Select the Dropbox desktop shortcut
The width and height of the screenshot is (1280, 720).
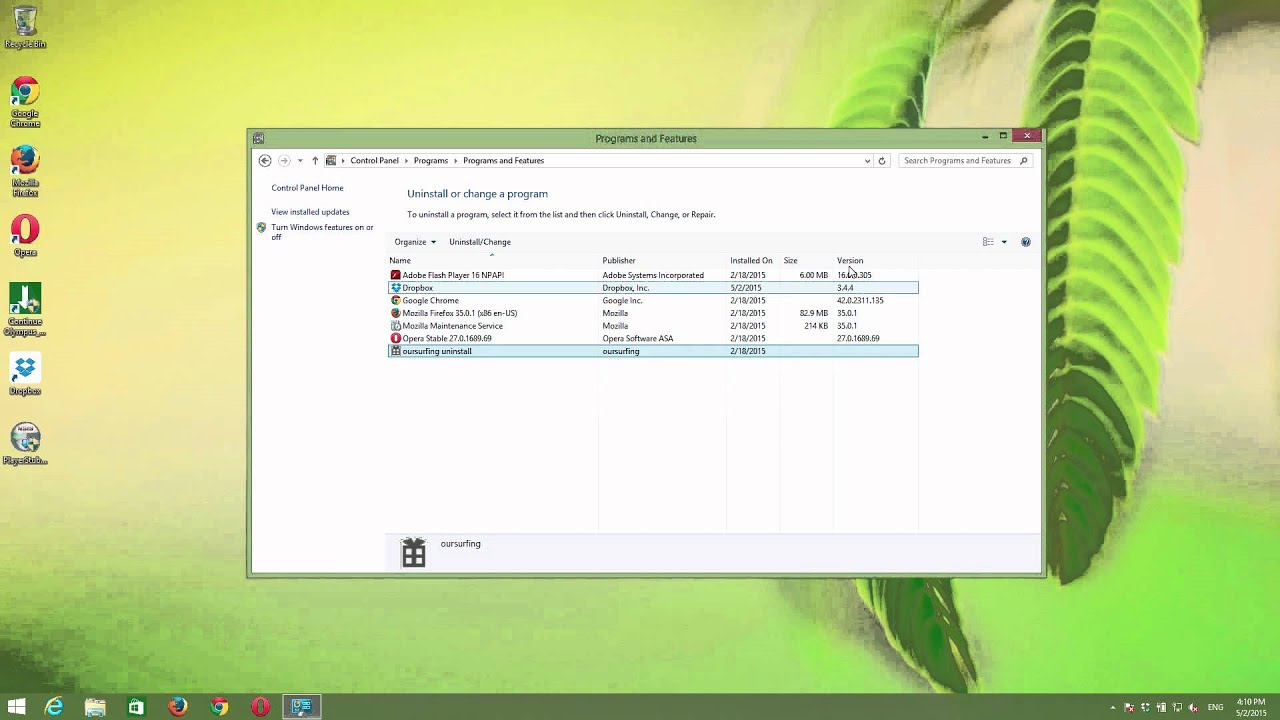click(25, 376)
